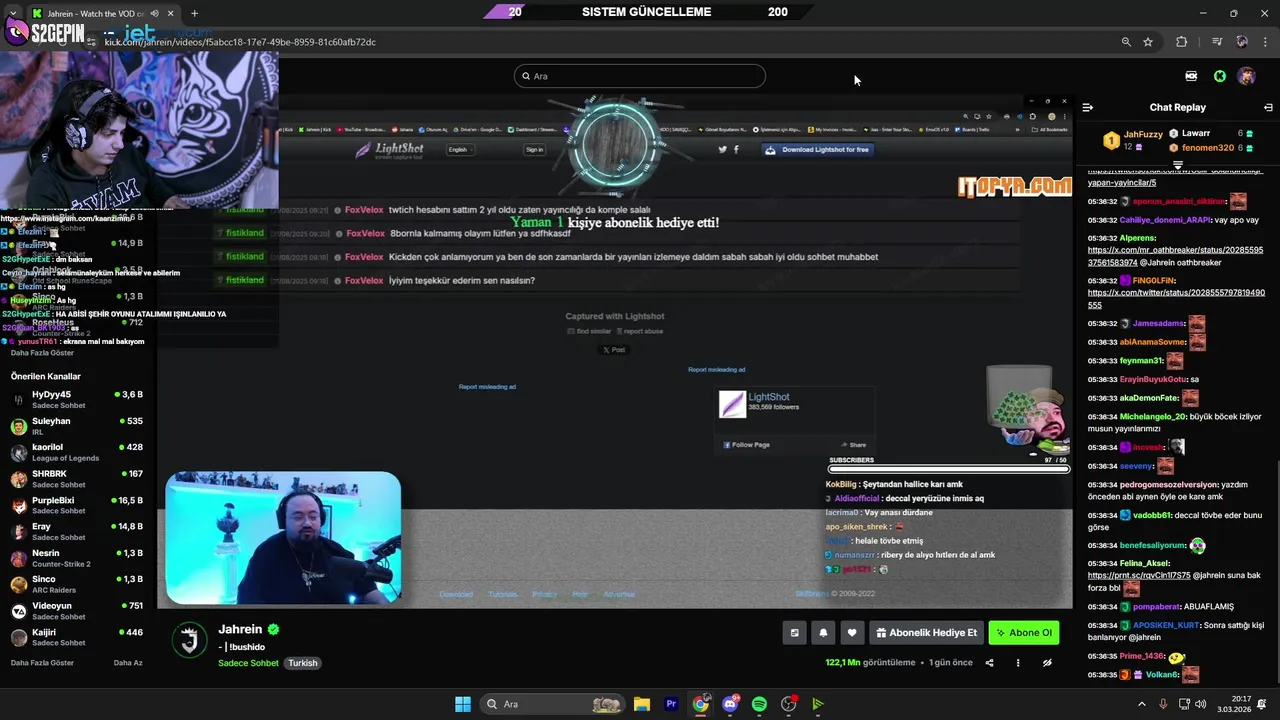Show hidden system tray icons

coord(1142,704)
